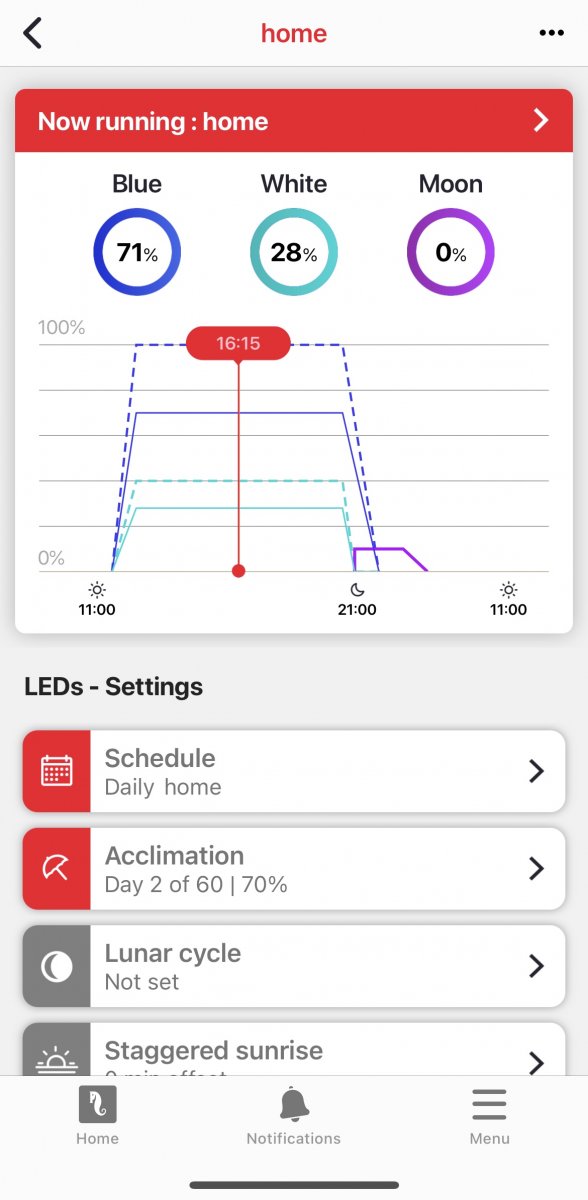Select the White 28% channel ring
Image resolution: width=588 pixels, height=1200 pixels.
tap(294, 252)
